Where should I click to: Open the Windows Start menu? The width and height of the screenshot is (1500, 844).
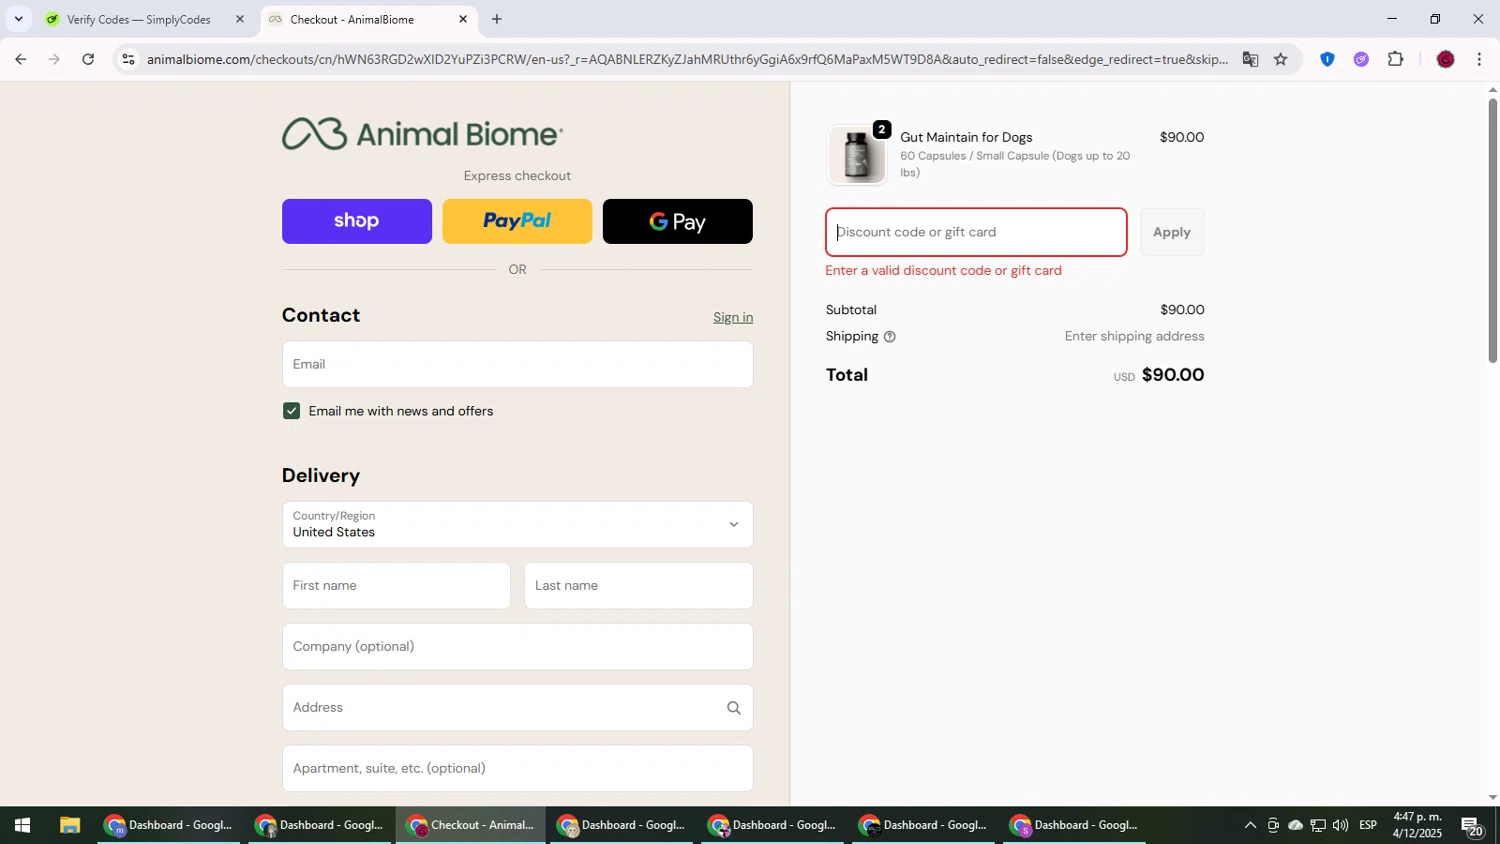pyautogui.click(x=22, y=825)
